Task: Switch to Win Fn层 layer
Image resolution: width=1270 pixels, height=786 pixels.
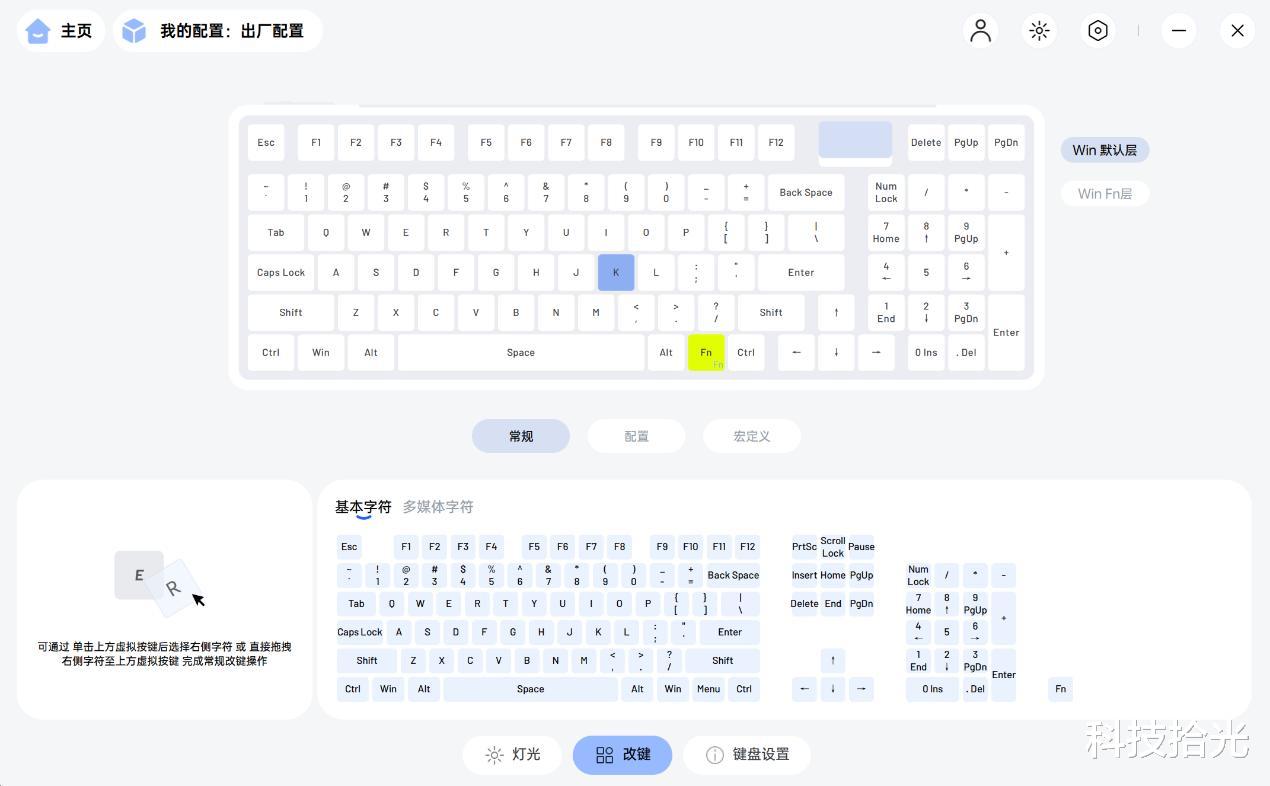Action: 1105,194
